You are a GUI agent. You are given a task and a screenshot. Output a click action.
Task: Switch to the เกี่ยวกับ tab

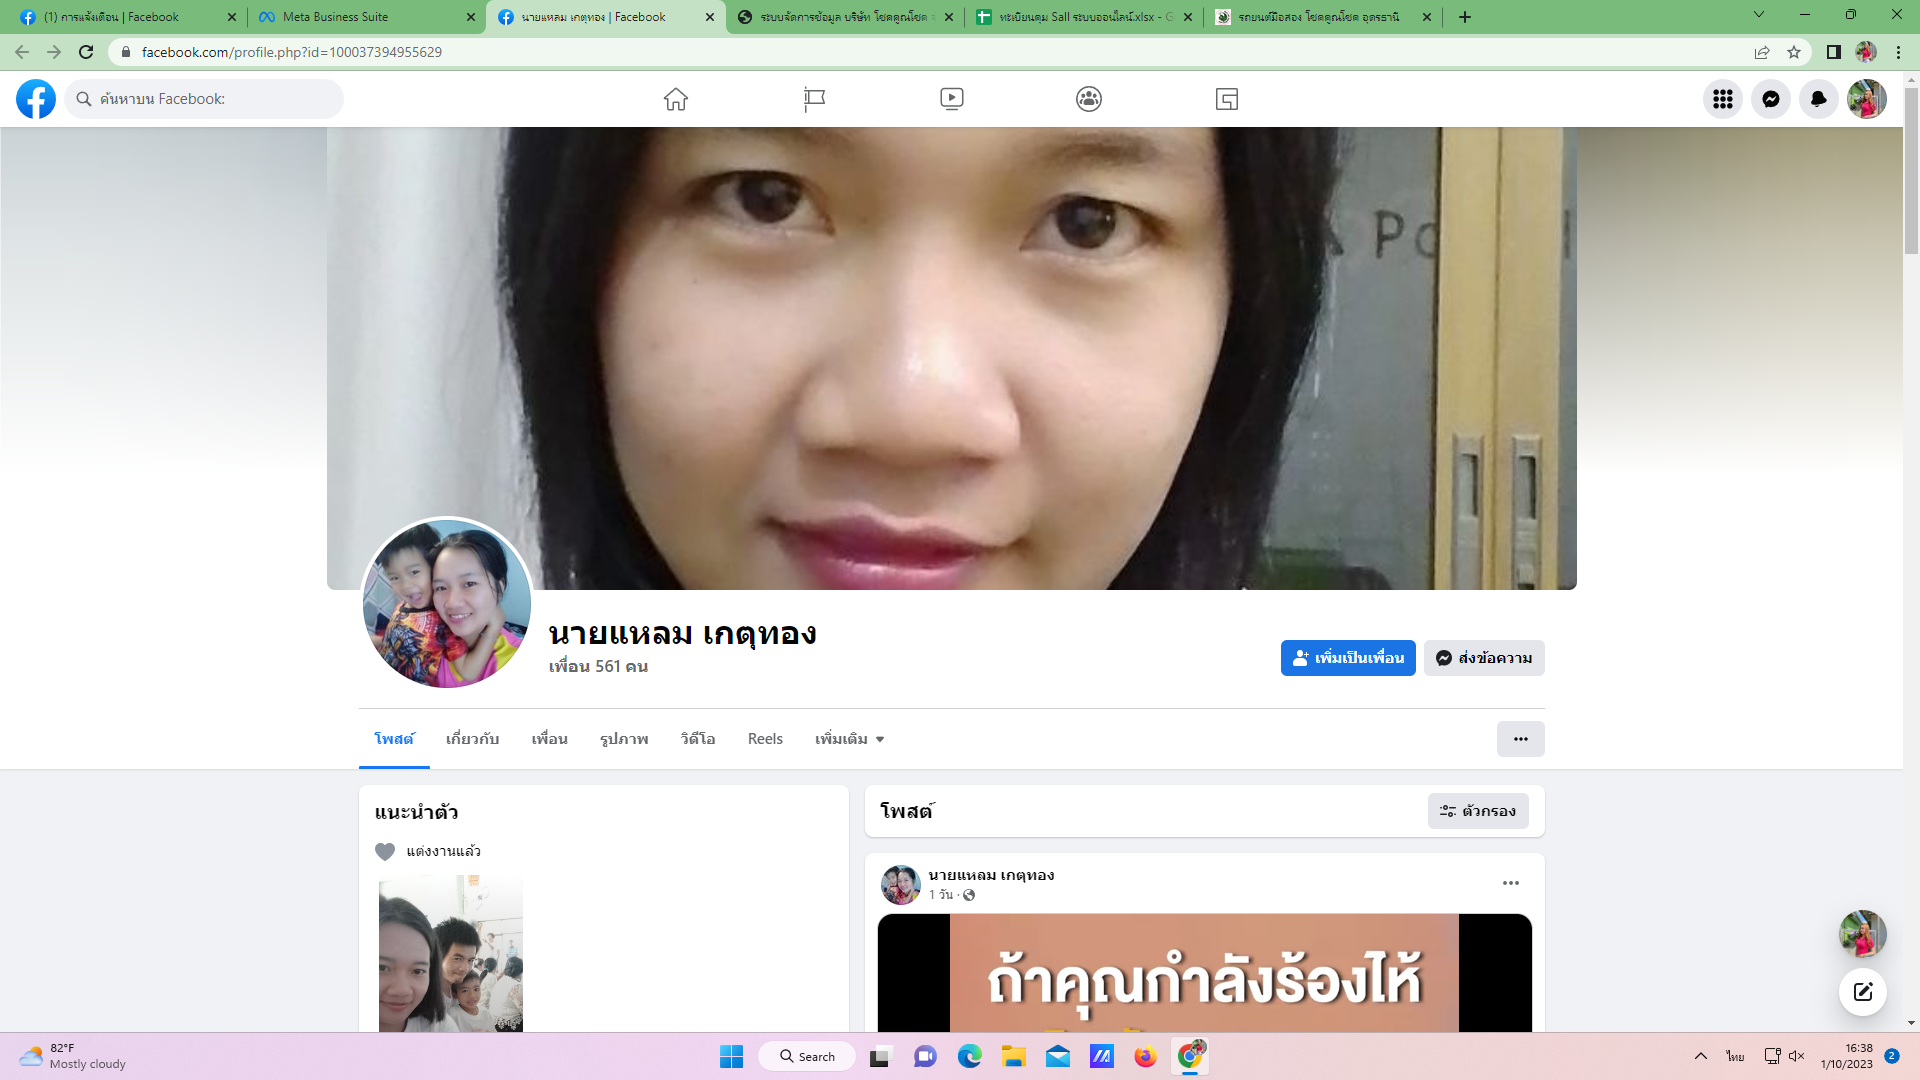[472, 739]
